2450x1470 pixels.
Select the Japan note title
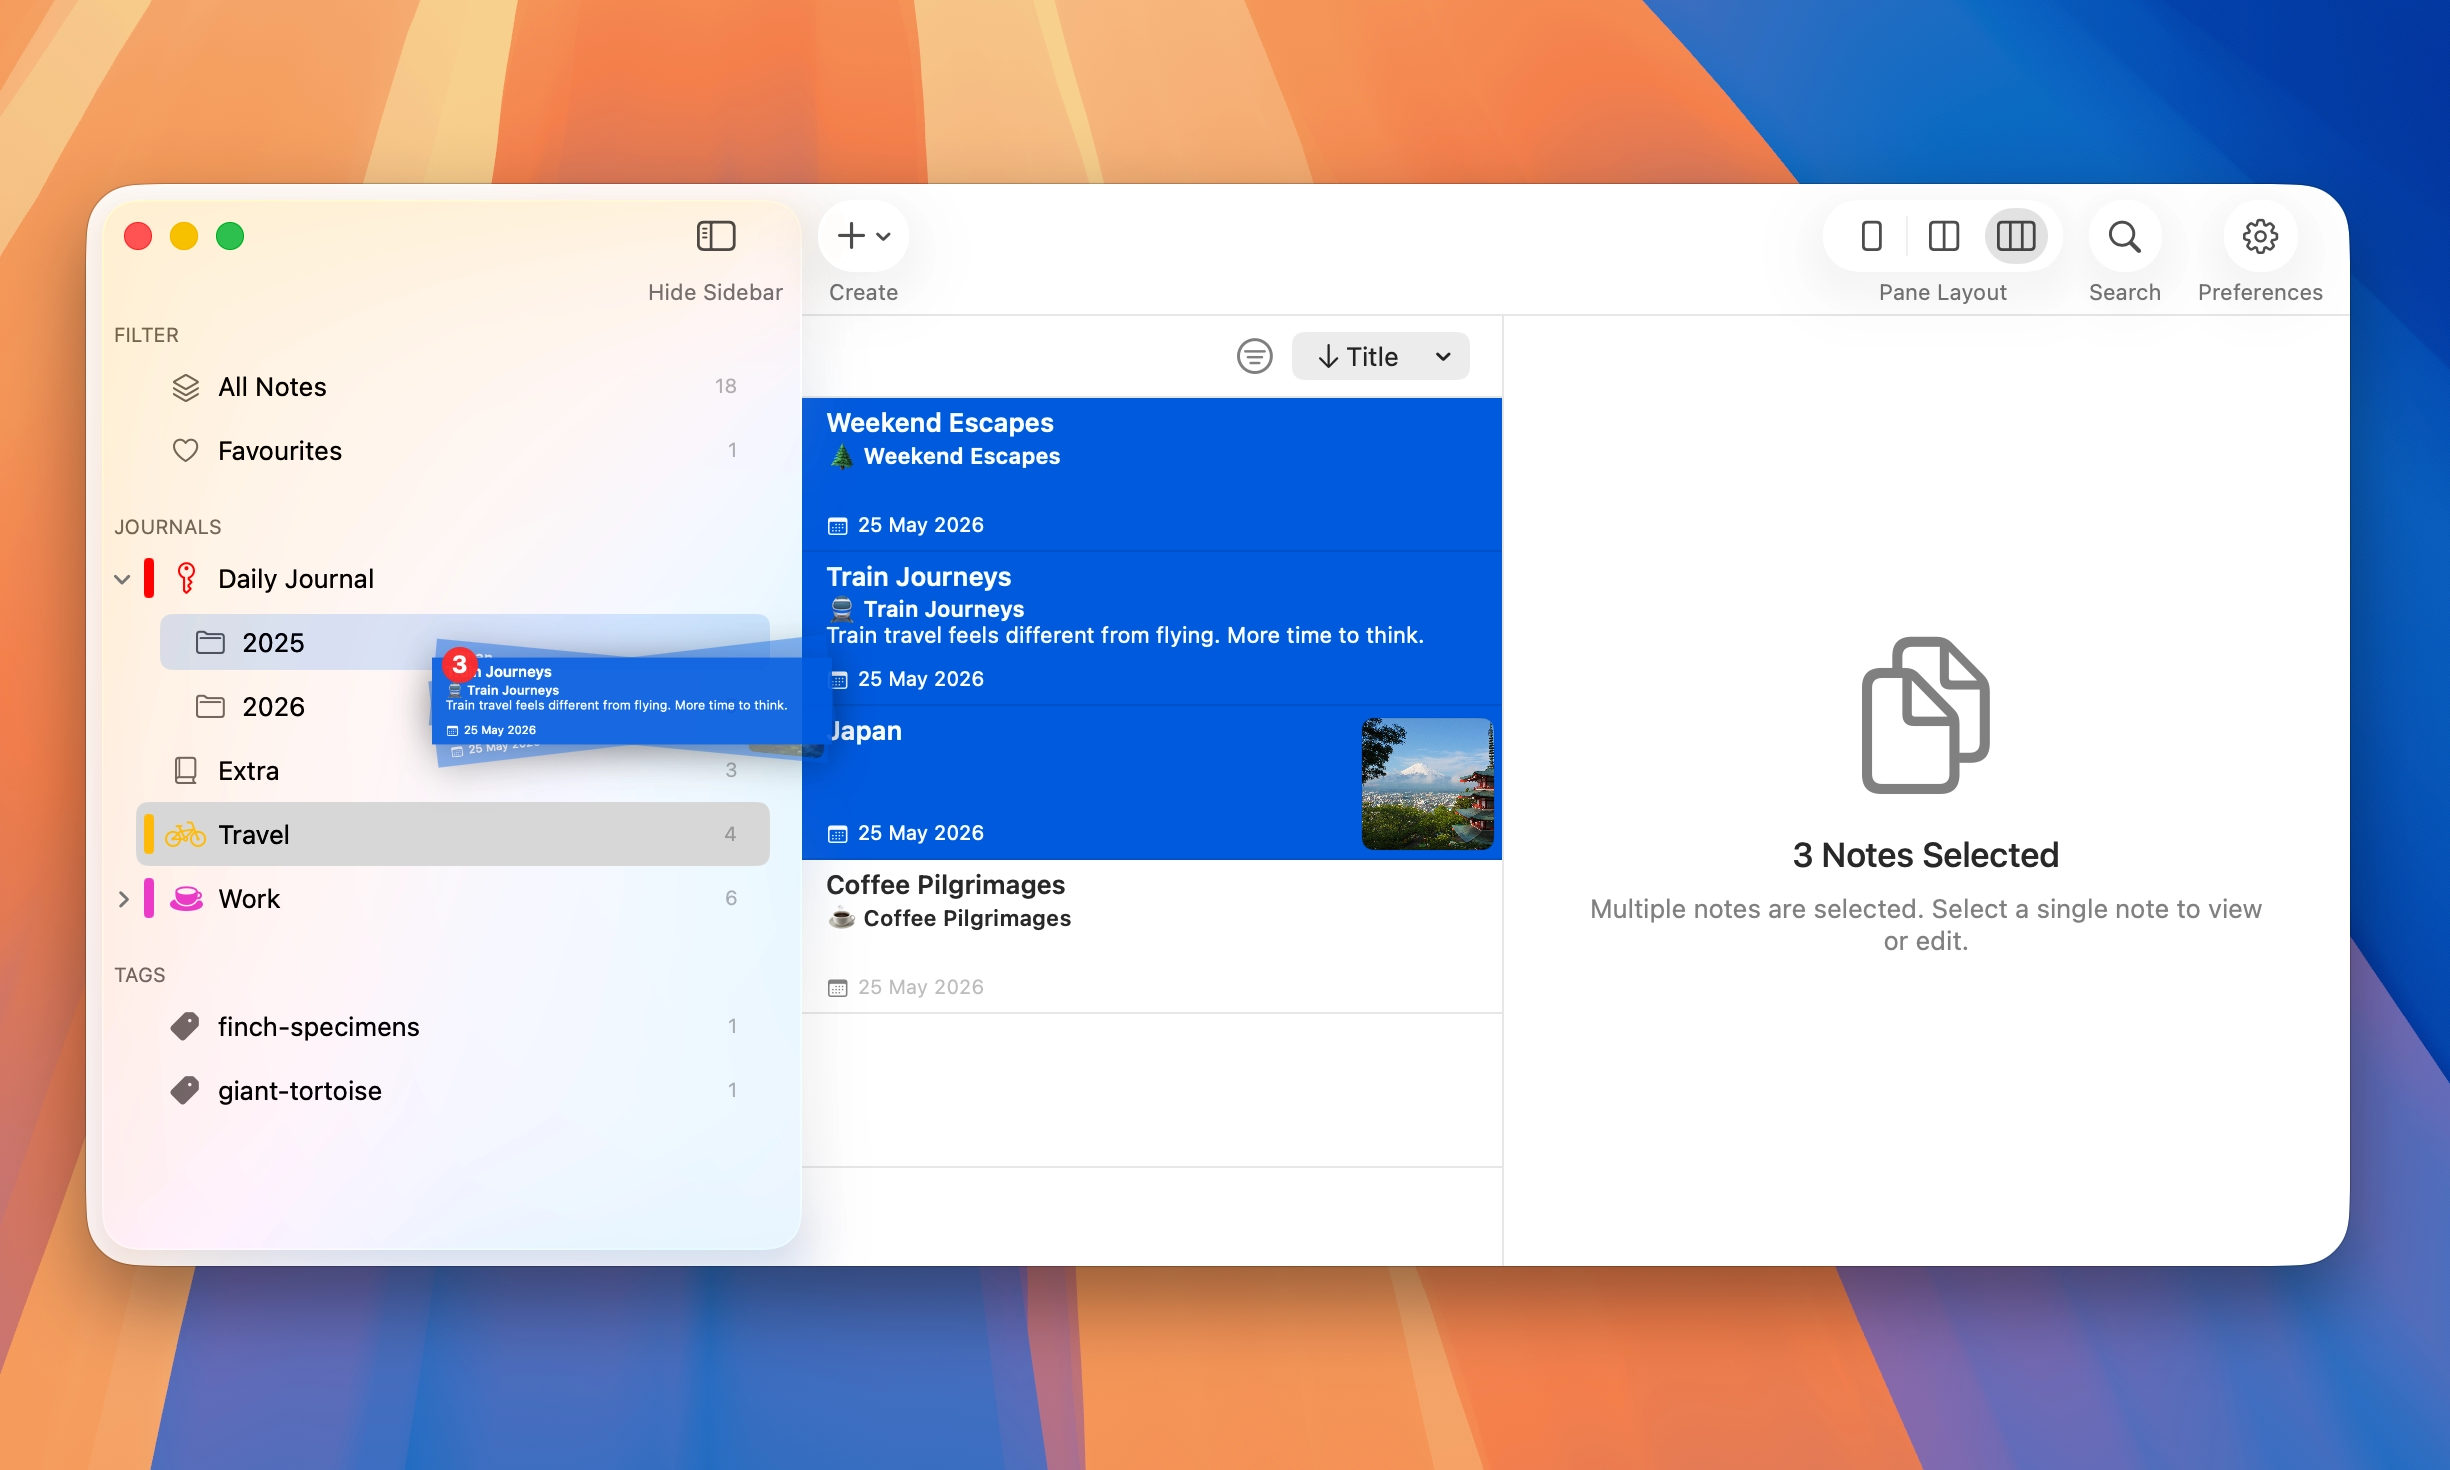865,731
